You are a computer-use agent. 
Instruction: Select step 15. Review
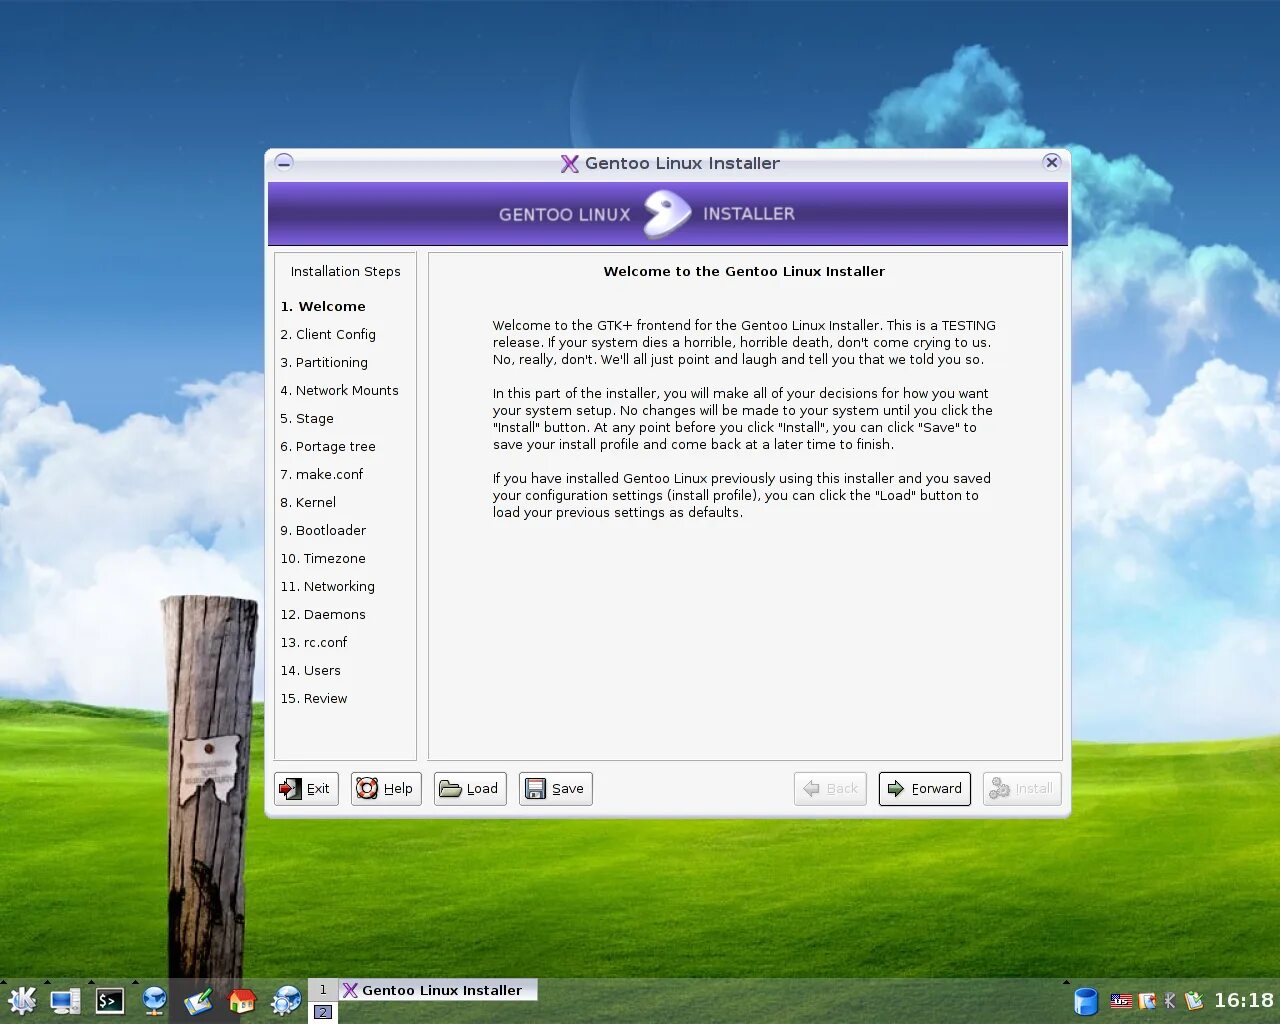314,699
